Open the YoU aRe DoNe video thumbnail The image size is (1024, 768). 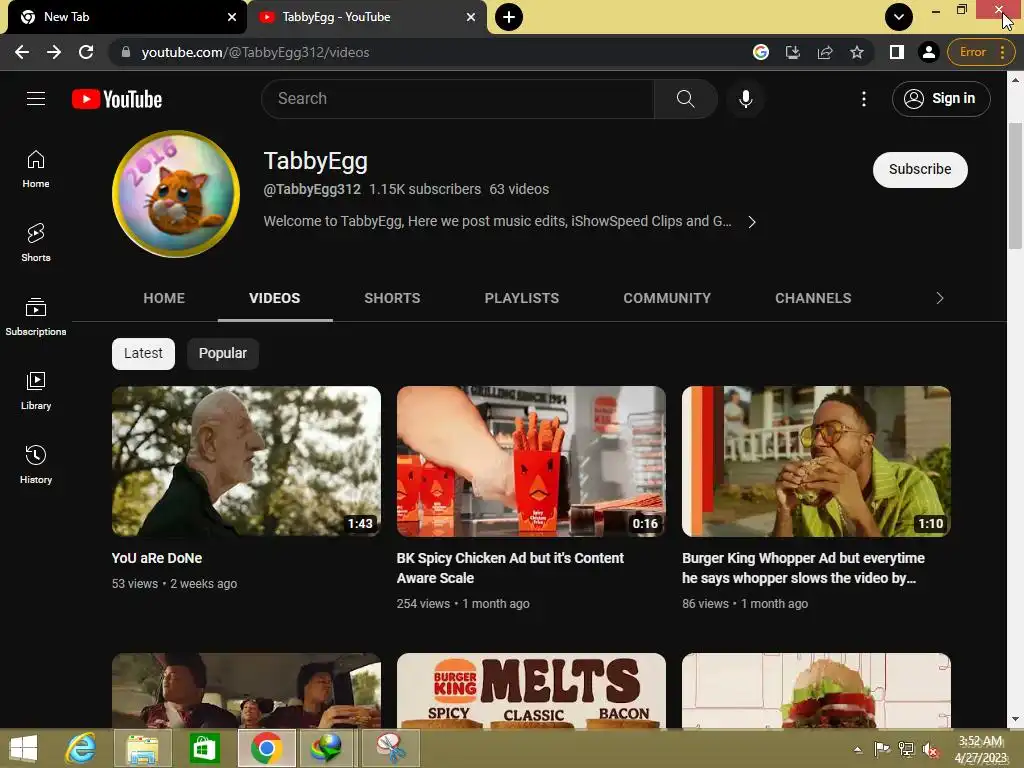click(246, 461)
